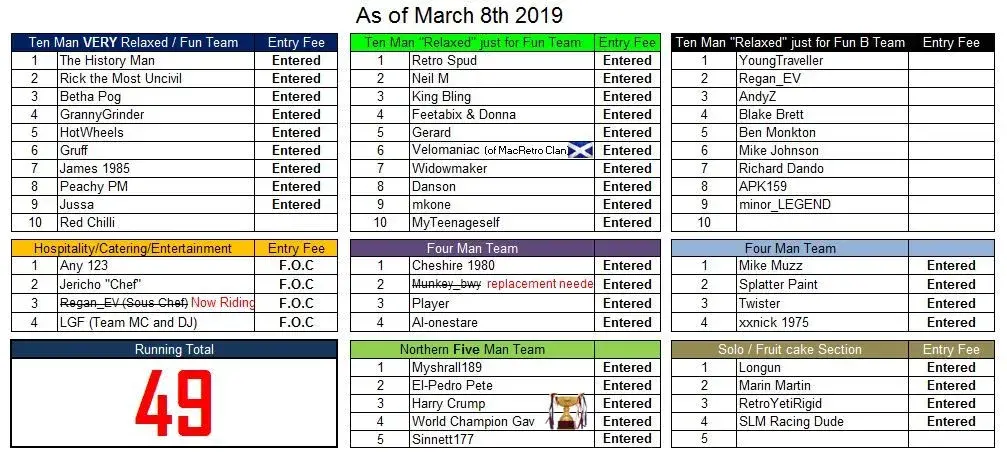Select the orange Hospitality/Catering/Entertainment header
The image size is (1007, 457).
tap(133, 248)
